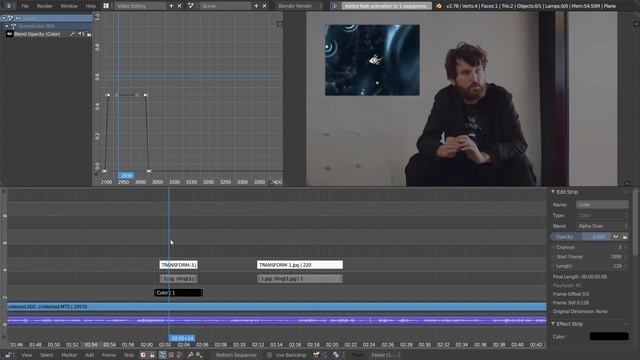Viewport: 640px width, 360px height.
Task: Open the black Color swatch in Effect Strip
Action: point(609,336)
